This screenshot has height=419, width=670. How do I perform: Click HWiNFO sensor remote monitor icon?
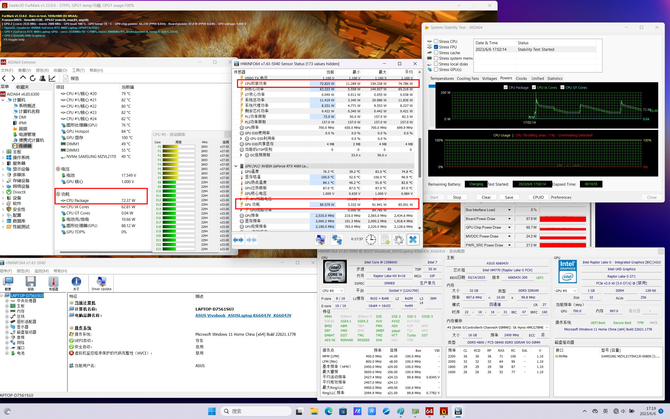pyautogui.click(x=320, y=240)
